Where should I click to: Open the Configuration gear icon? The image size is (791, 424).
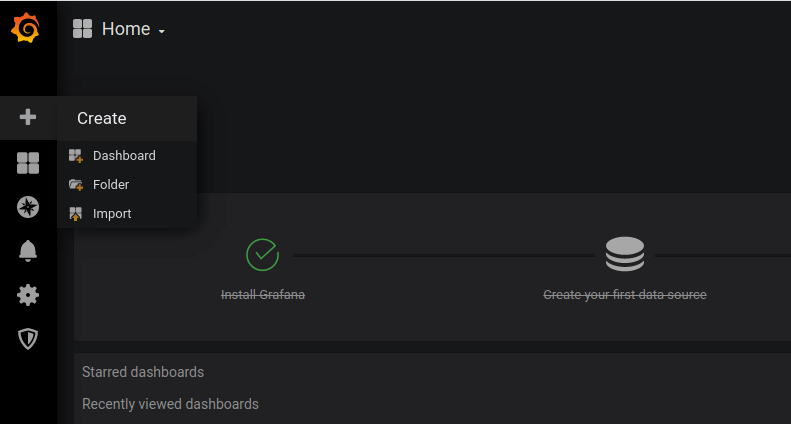pos(28,294)
